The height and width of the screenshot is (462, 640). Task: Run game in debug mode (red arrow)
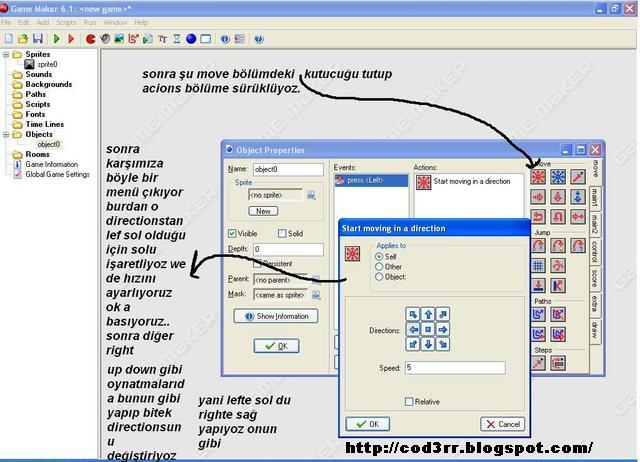pos(71,39)
